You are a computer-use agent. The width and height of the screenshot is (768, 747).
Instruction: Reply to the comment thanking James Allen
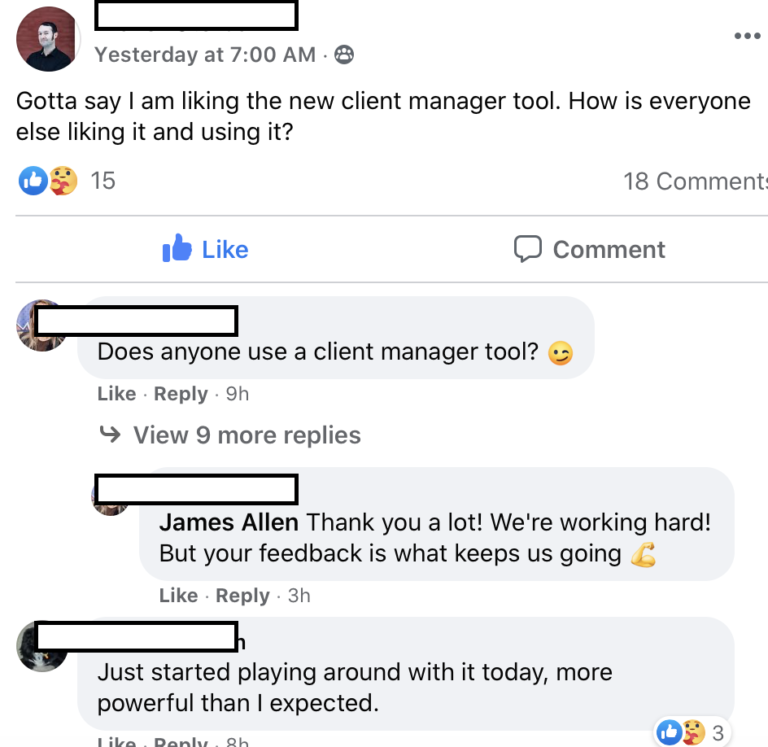[x=242, y=596]
